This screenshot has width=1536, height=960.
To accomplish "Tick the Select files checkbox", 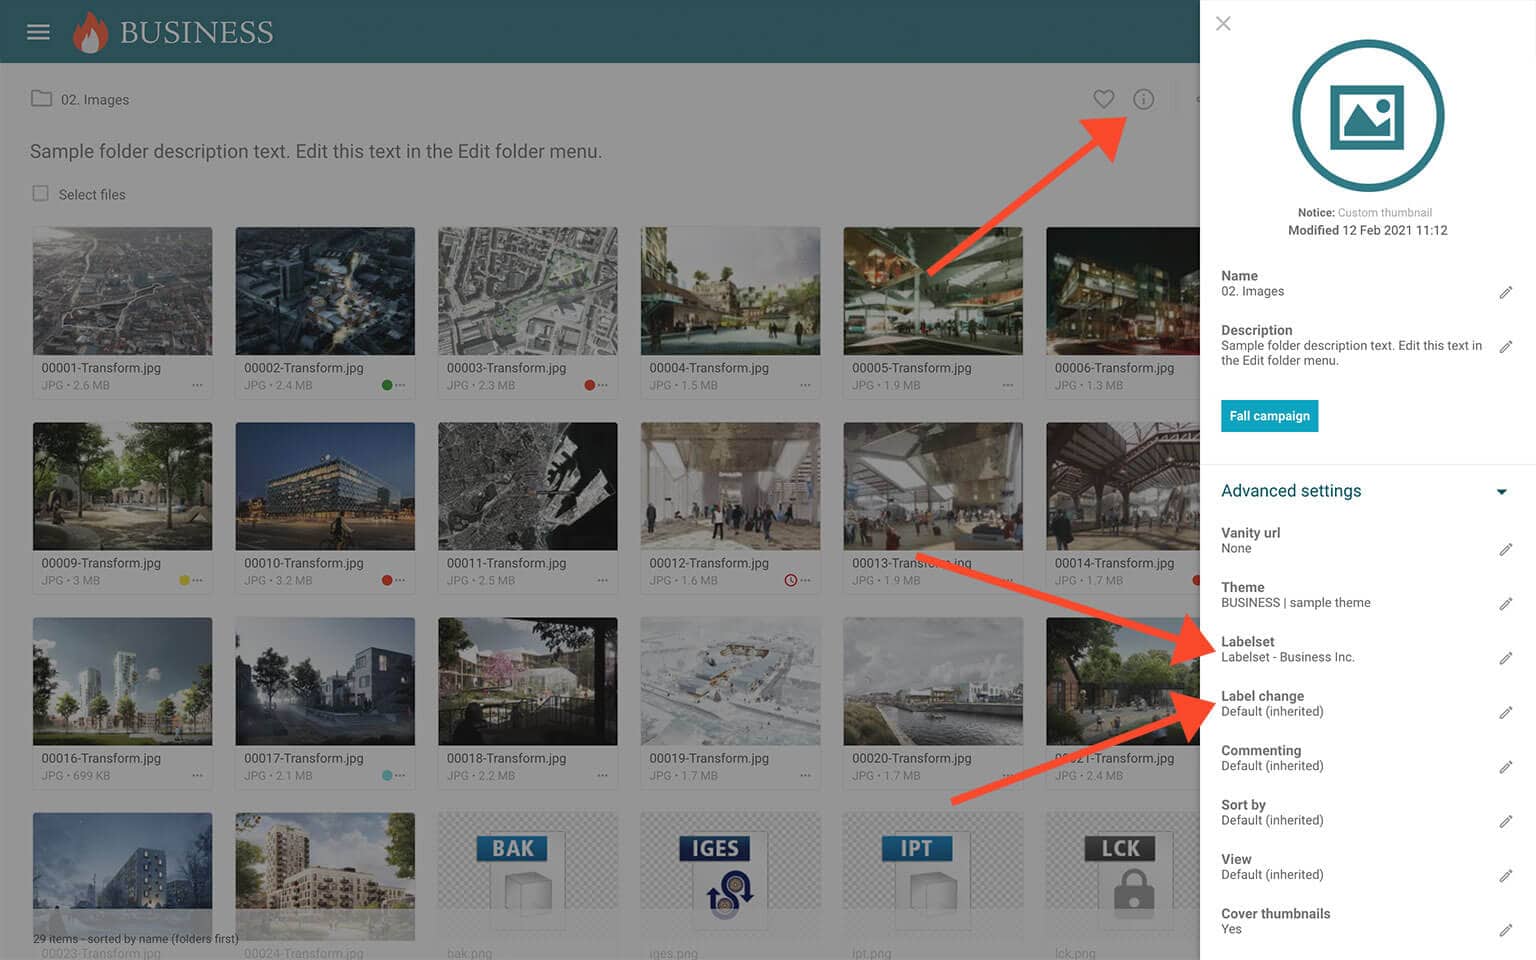I will point(40,194).
